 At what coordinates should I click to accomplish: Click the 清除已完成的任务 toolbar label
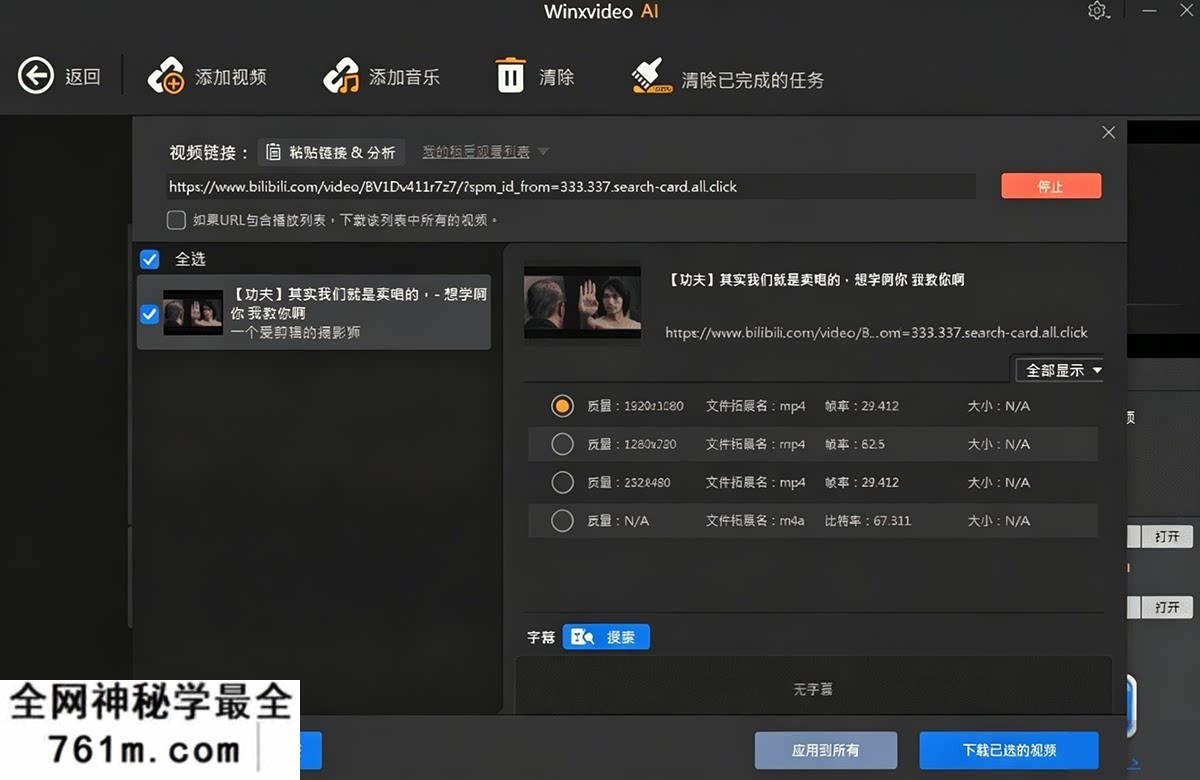[x=753, y=80]
